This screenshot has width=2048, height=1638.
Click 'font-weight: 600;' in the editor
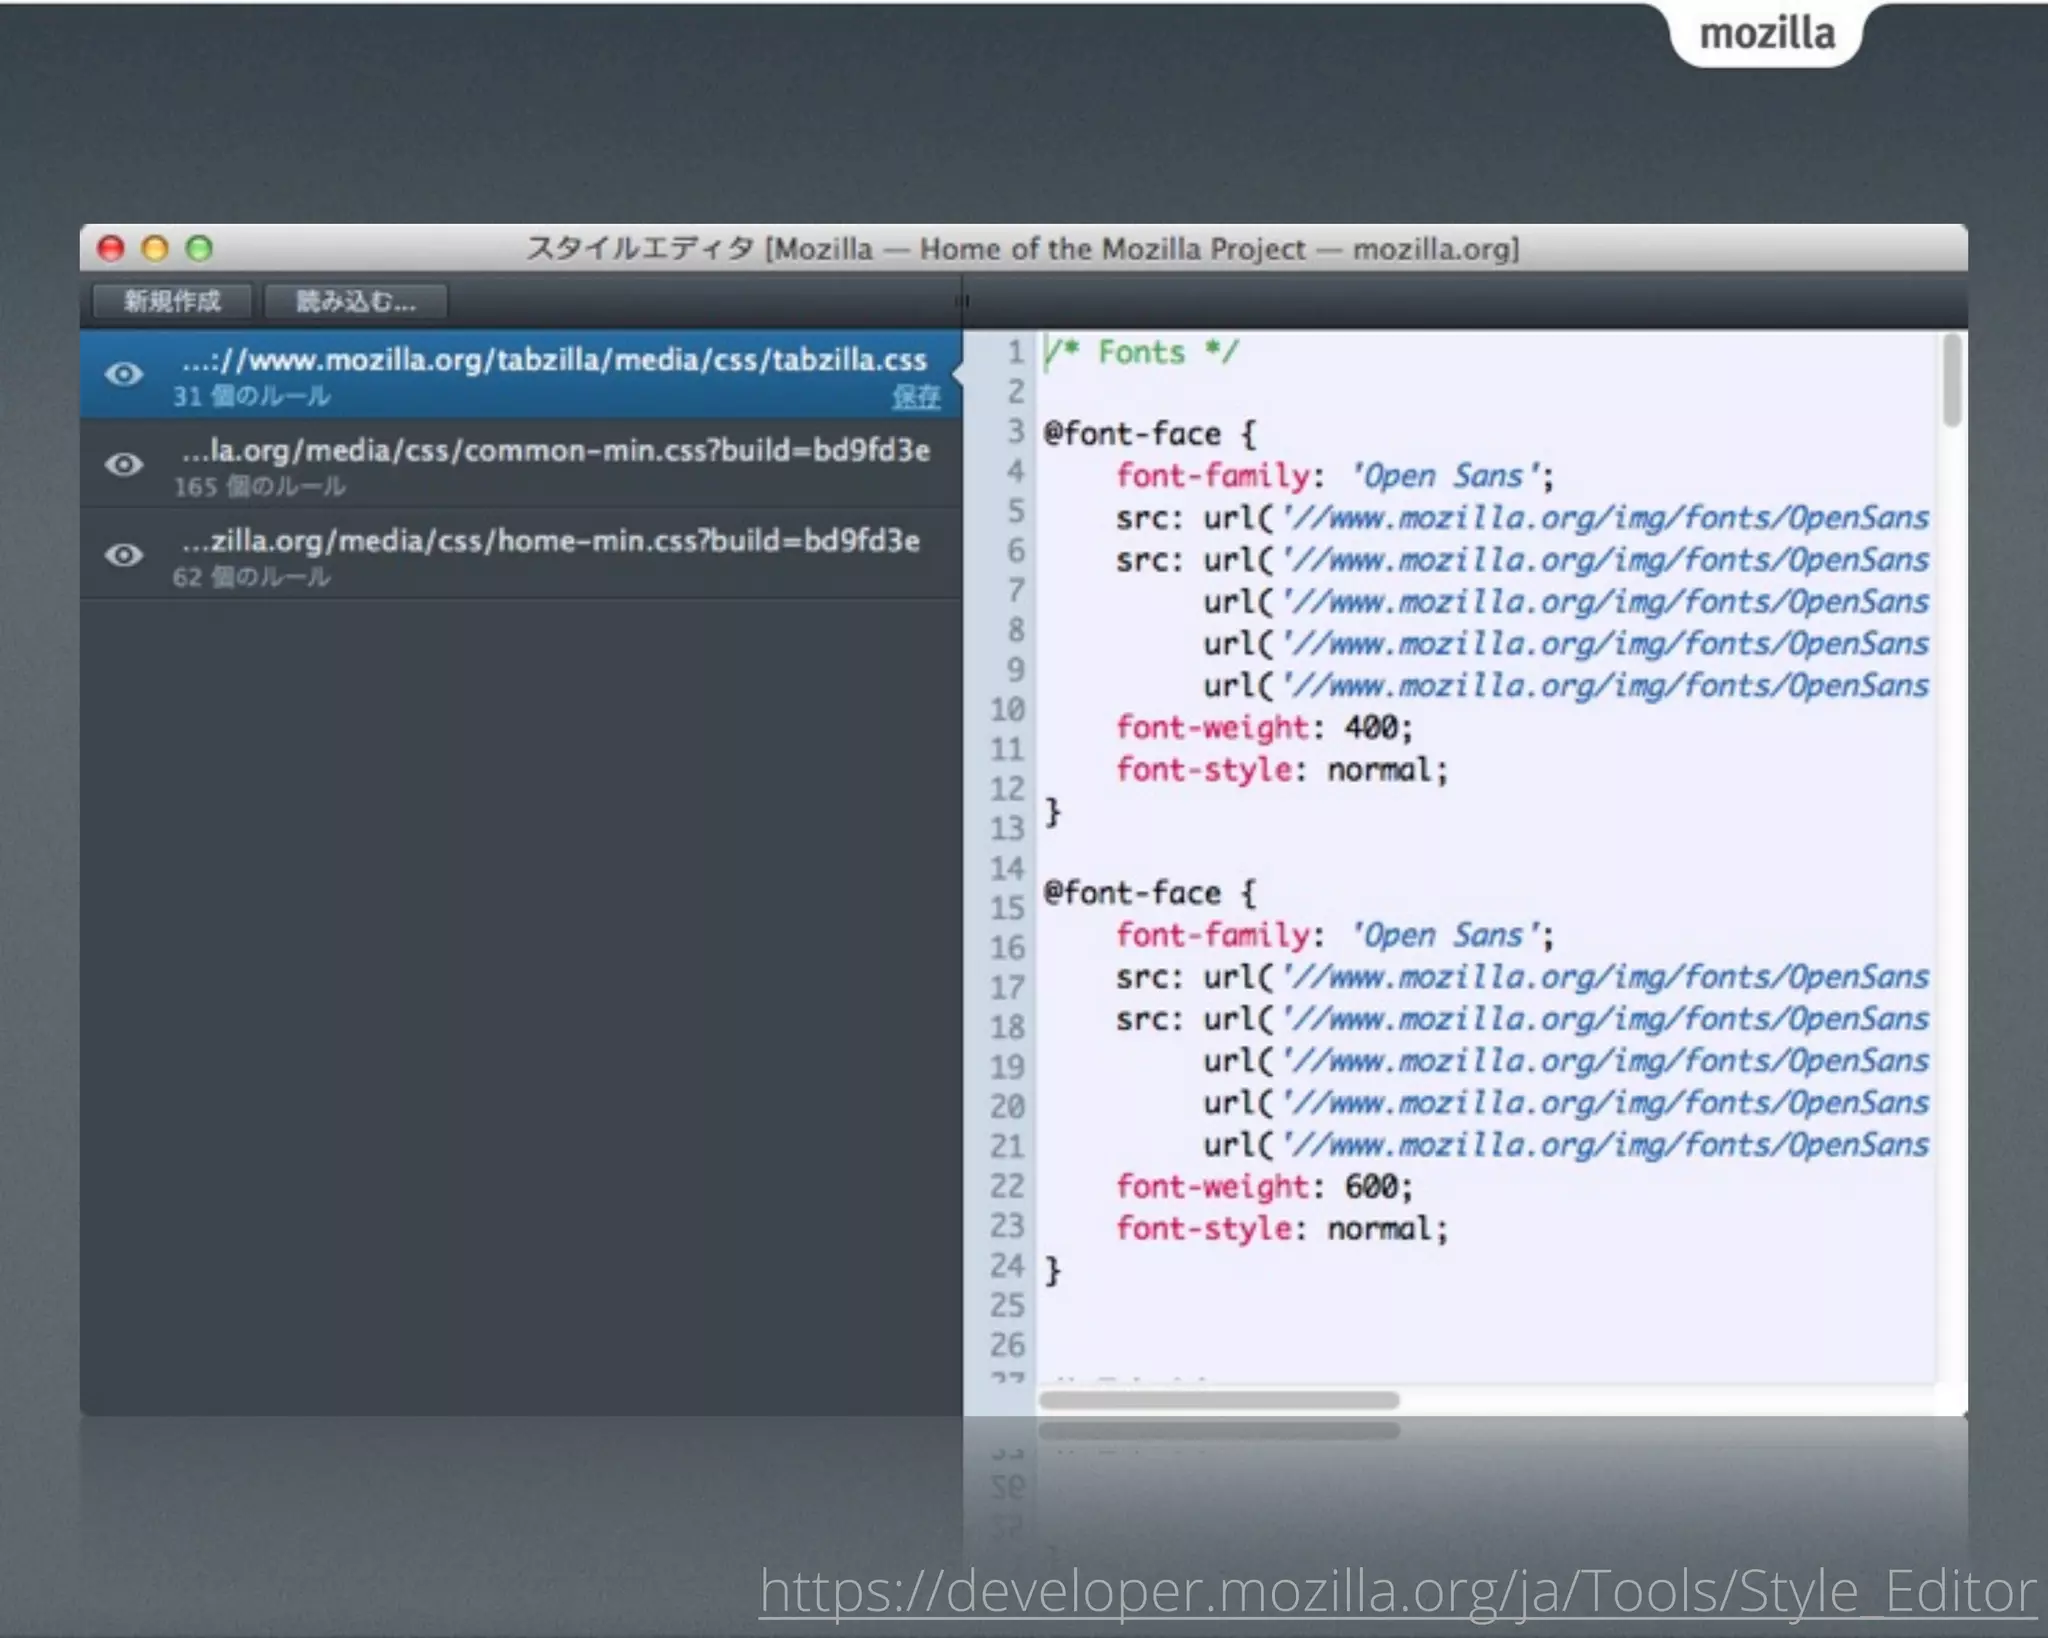click(x=1265, y=1186)
